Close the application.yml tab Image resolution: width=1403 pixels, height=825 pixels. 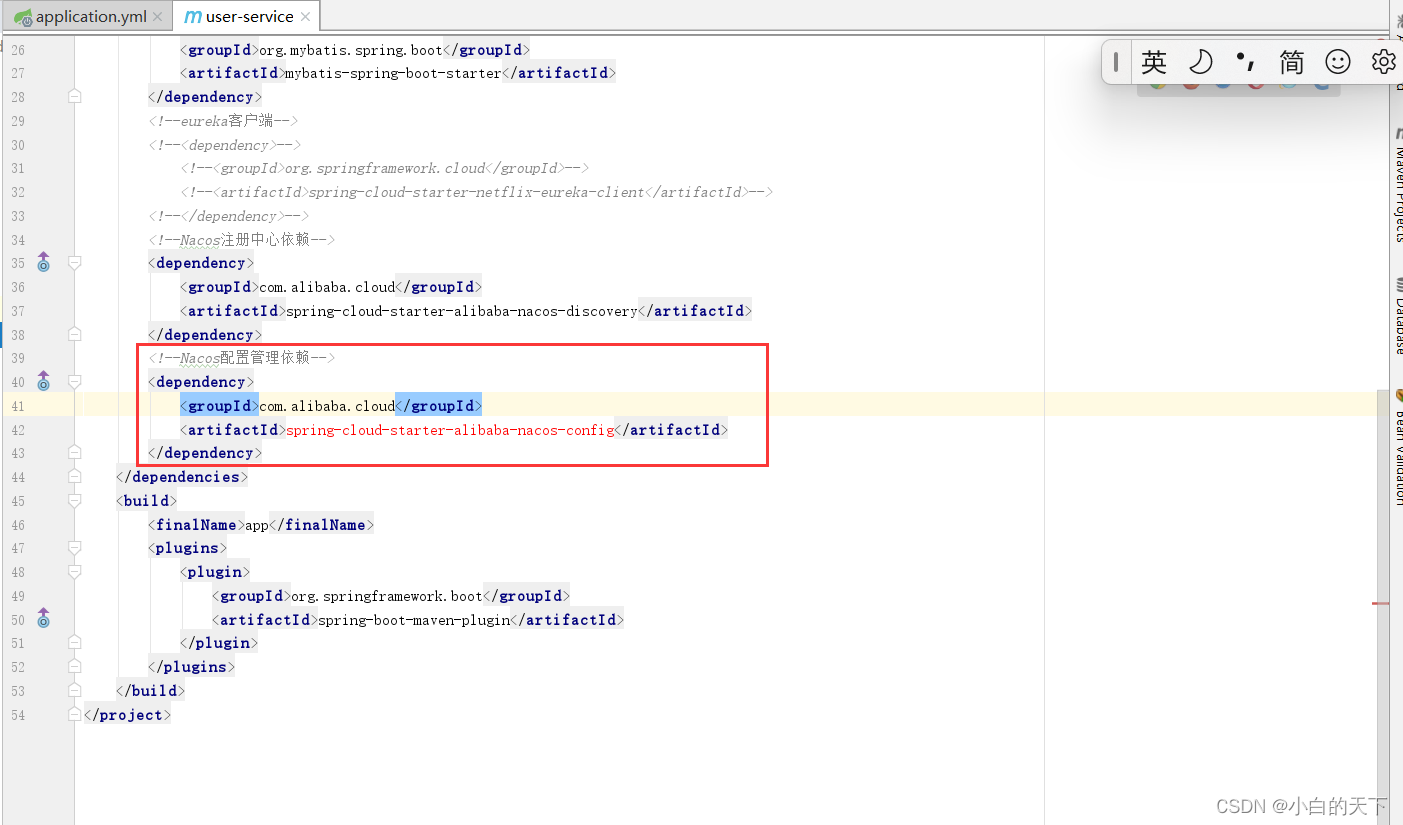pyautogui.click(x=158, y=17)
